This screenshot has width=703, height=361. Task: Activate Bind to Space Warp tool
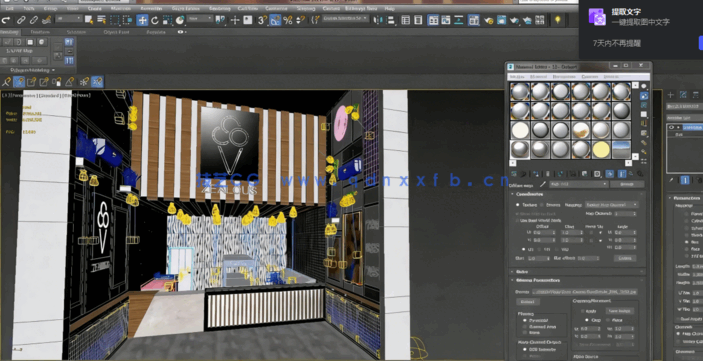click(x=47, y=20)
